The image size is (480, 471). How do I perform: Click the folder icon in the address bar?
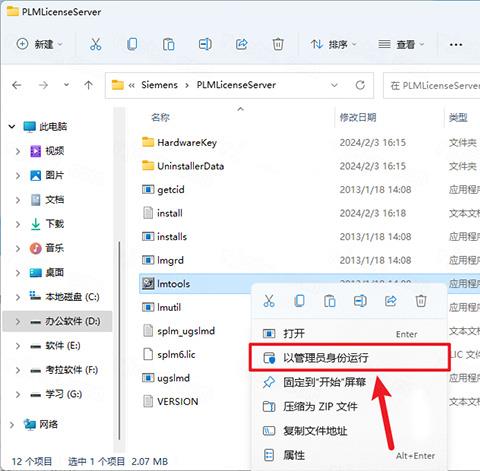pos(117,85)
